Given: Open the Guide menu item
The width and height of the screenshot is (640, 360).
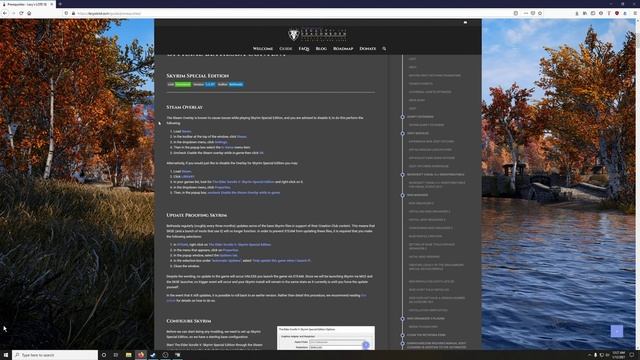Looking at the screenshot, I should pos(285,49).
